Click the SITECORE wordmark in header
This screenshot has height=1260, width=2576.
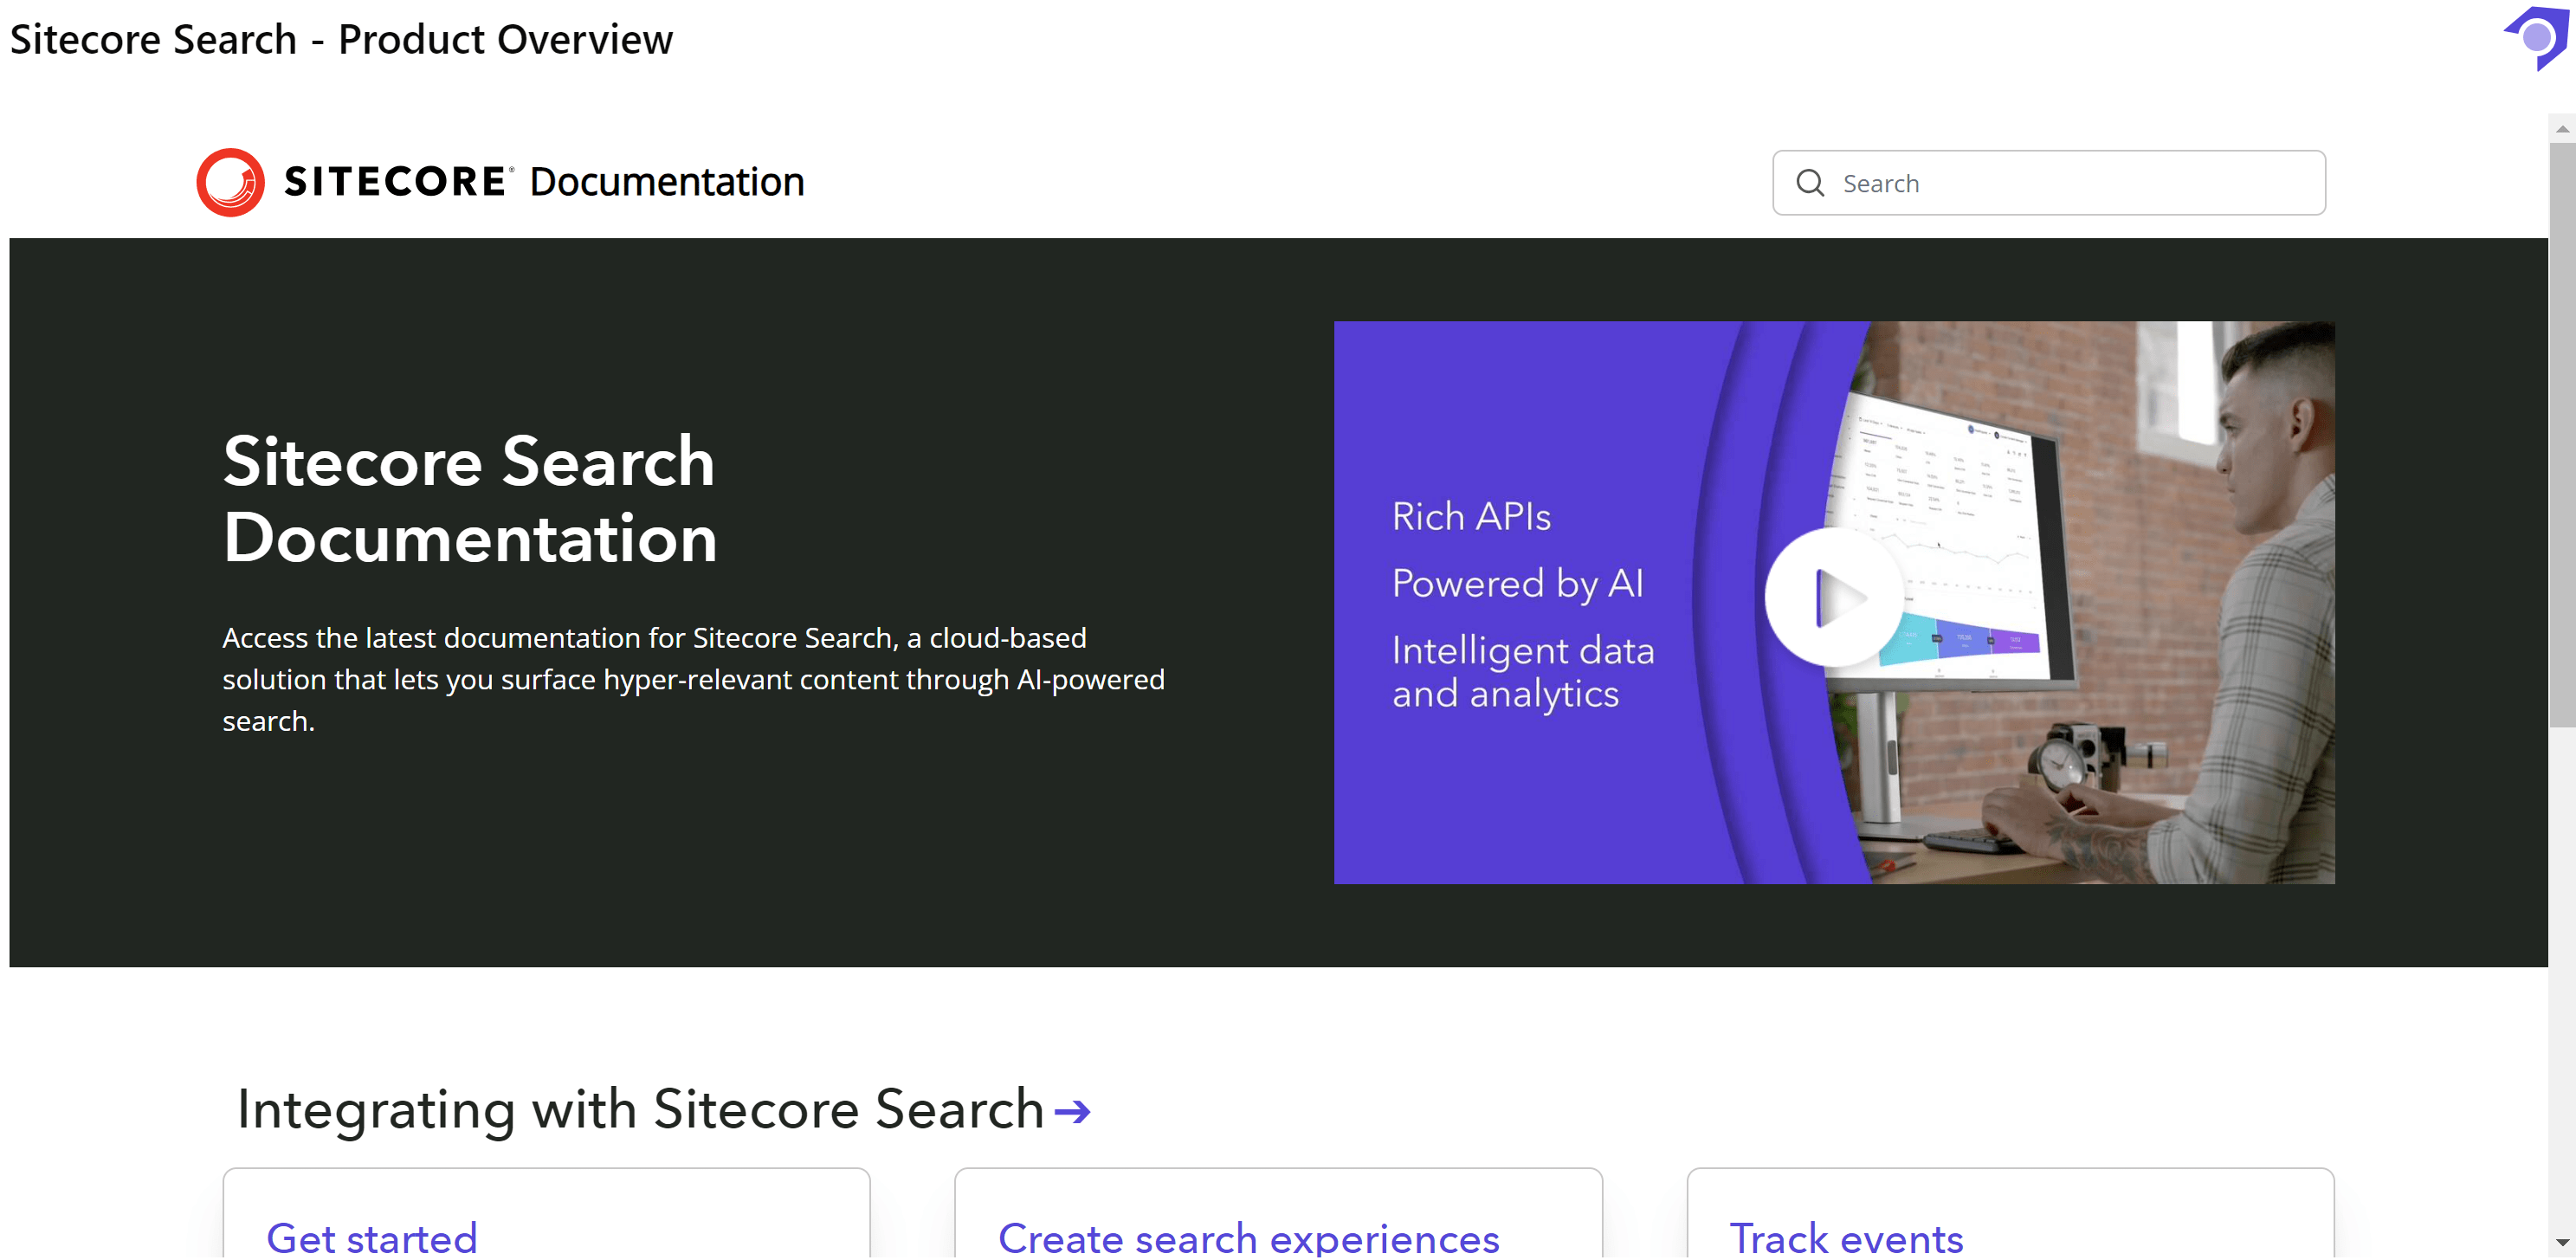coord(396,182)
